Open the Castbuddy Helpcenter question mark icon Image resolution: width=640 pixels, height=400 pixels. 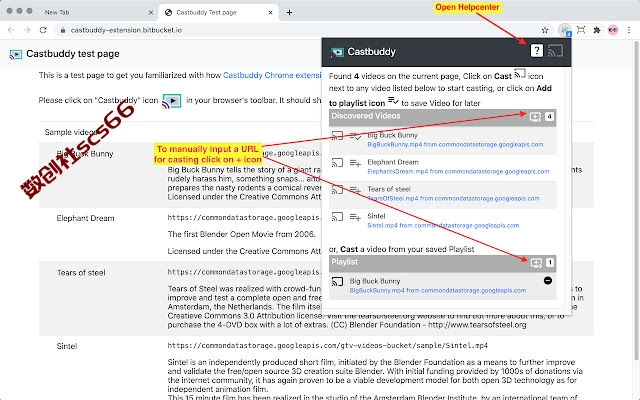coord(536,51)
